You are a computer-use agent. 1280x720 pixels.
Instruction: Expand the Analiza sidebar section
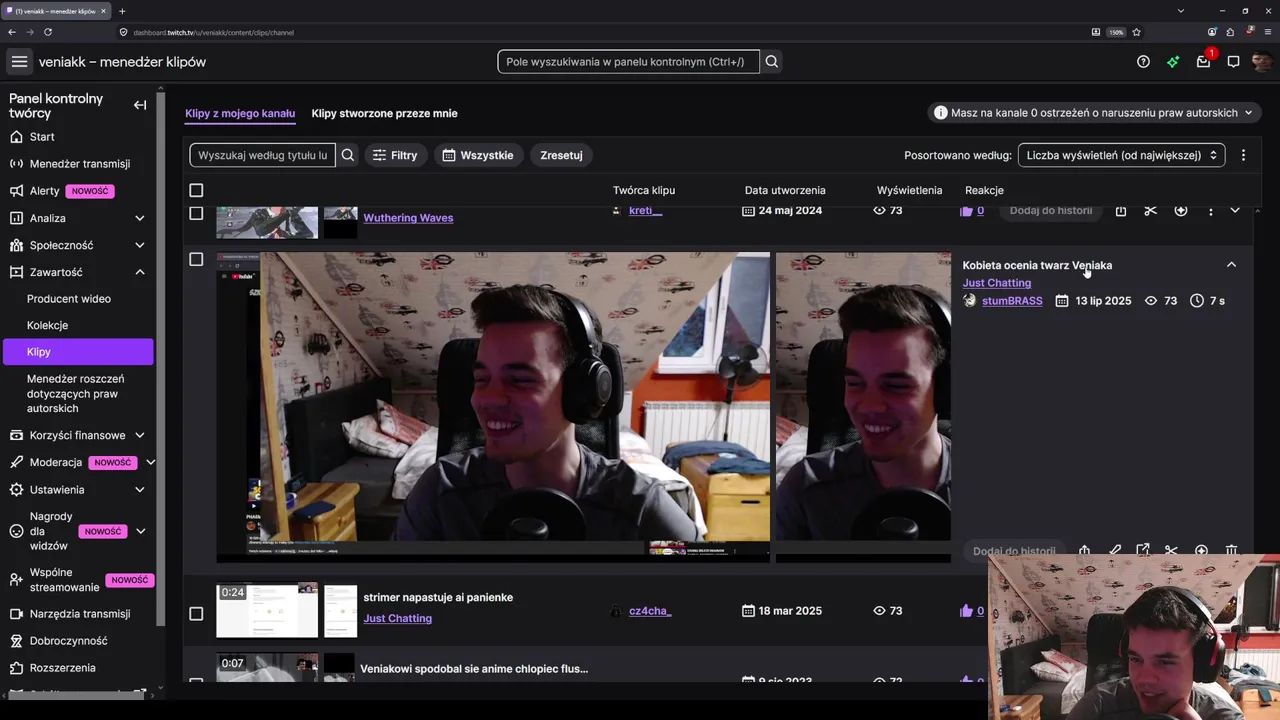[x=140, y=218]
